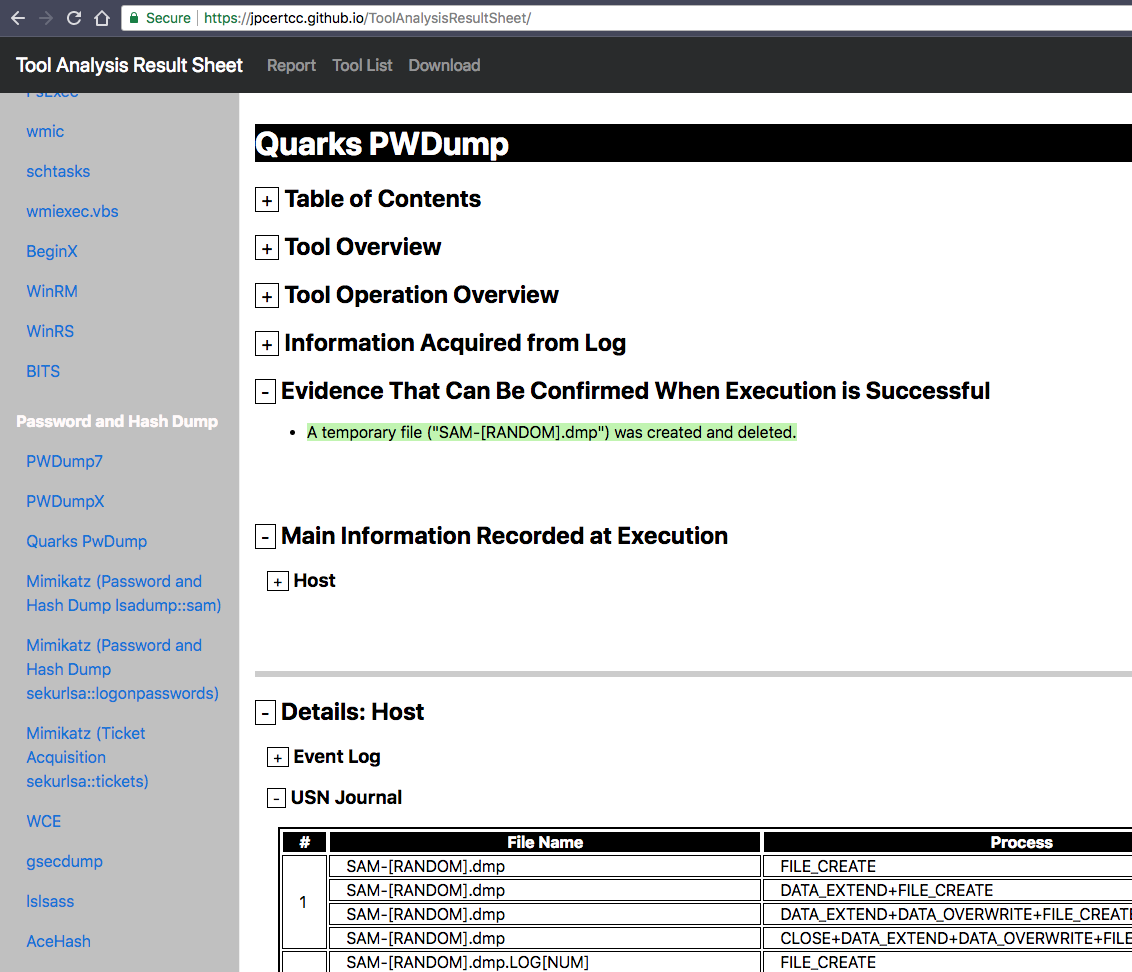Collapse Evidence That Can Be Confirmed section
1132x972 pixels.
point(265,393)
